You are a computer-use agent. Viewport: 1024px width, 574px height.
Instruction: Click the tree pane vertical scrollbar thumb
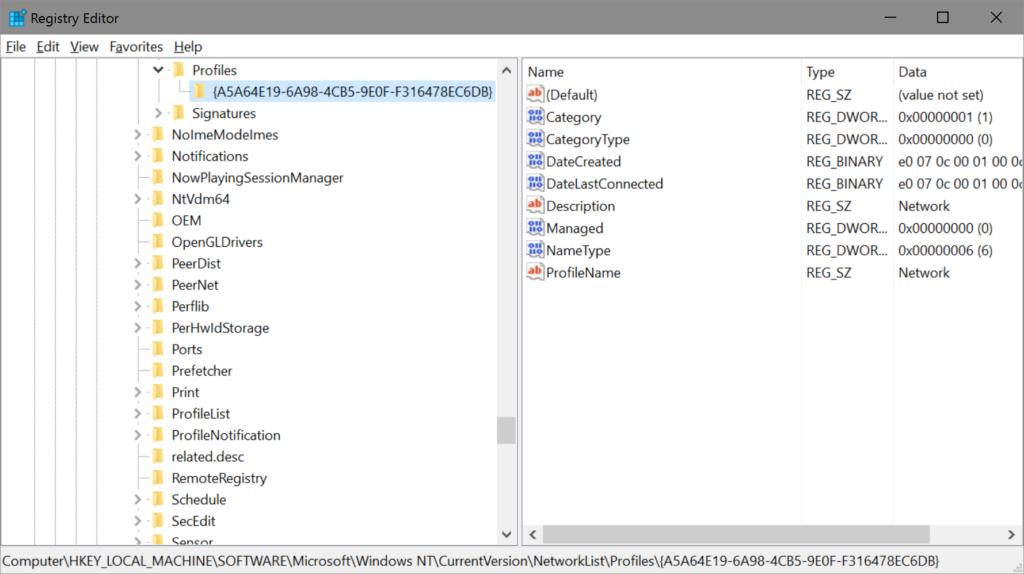tap(506, 430)
